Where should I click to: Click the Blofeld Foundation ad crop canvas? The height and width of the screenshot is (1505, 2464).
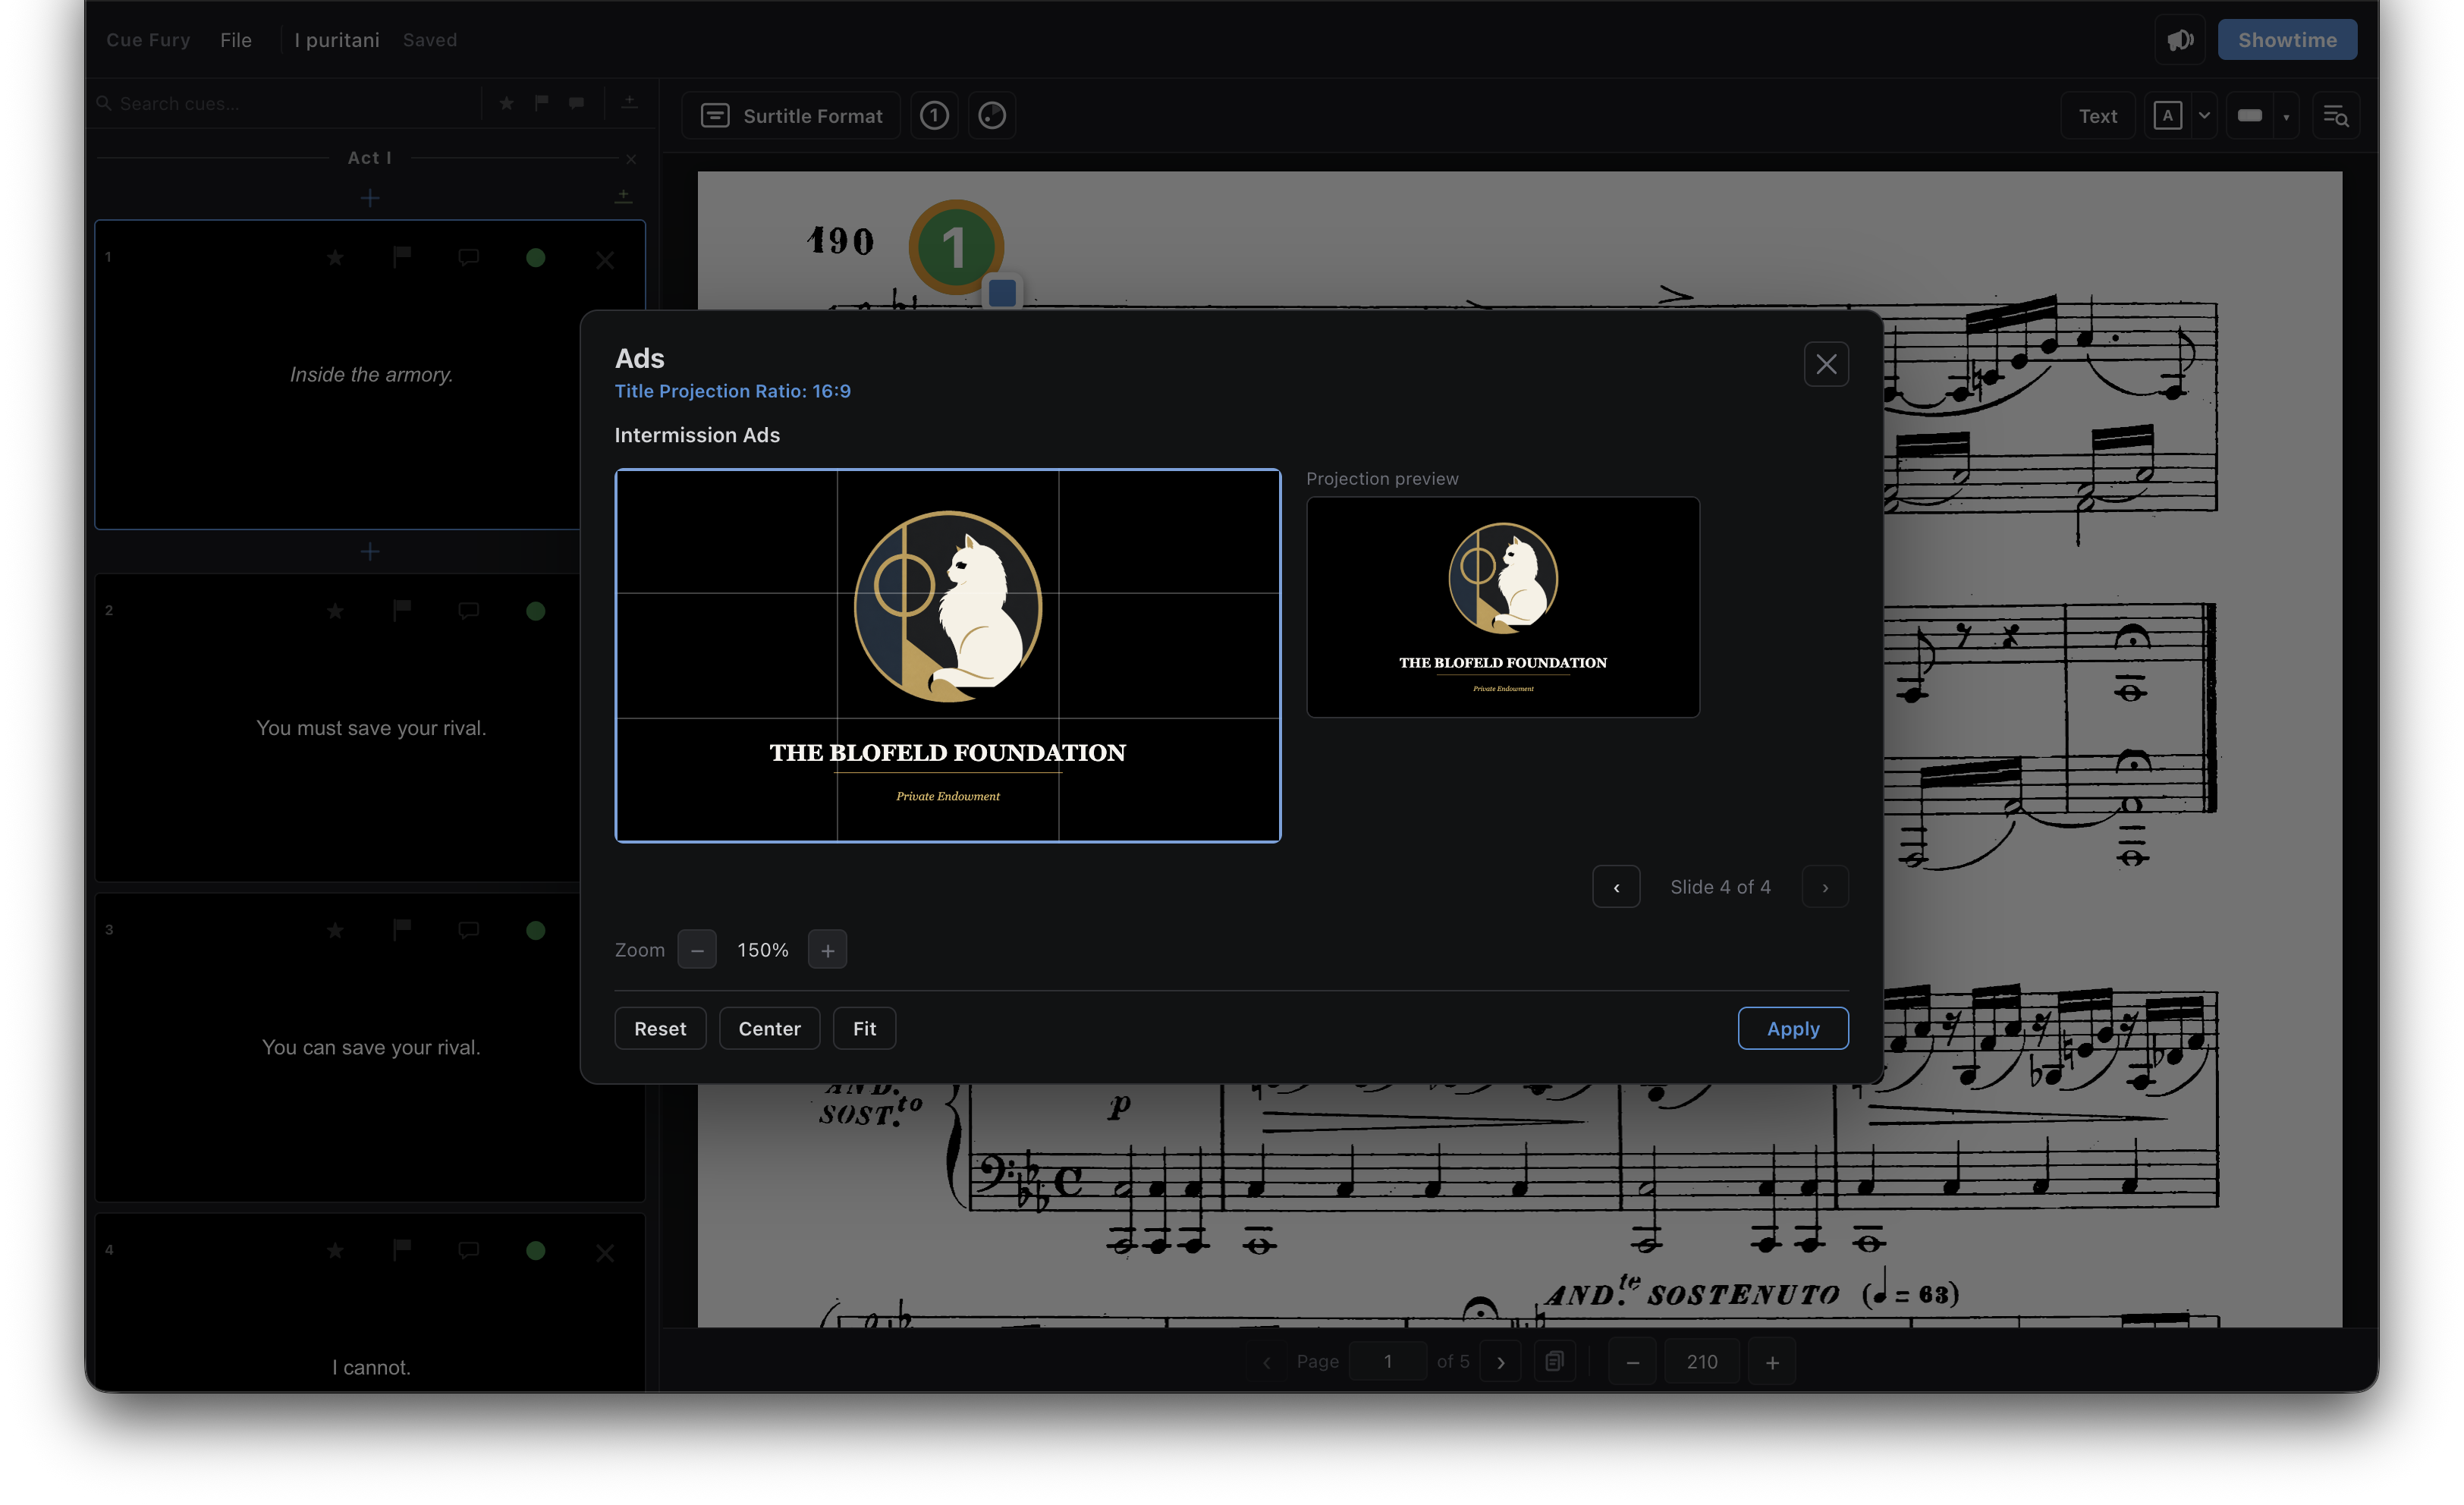click(x=947, y=655)
